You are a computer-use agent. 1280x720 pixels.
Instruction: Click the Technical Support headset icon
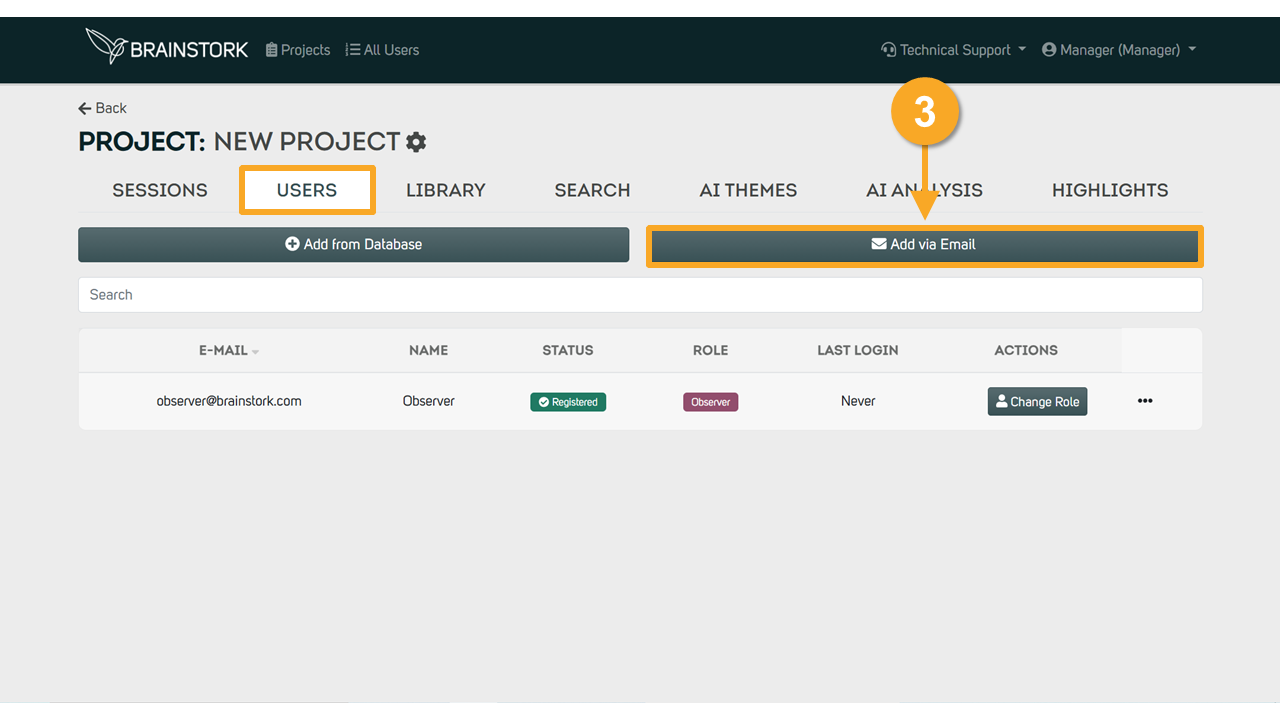(888, 50)
